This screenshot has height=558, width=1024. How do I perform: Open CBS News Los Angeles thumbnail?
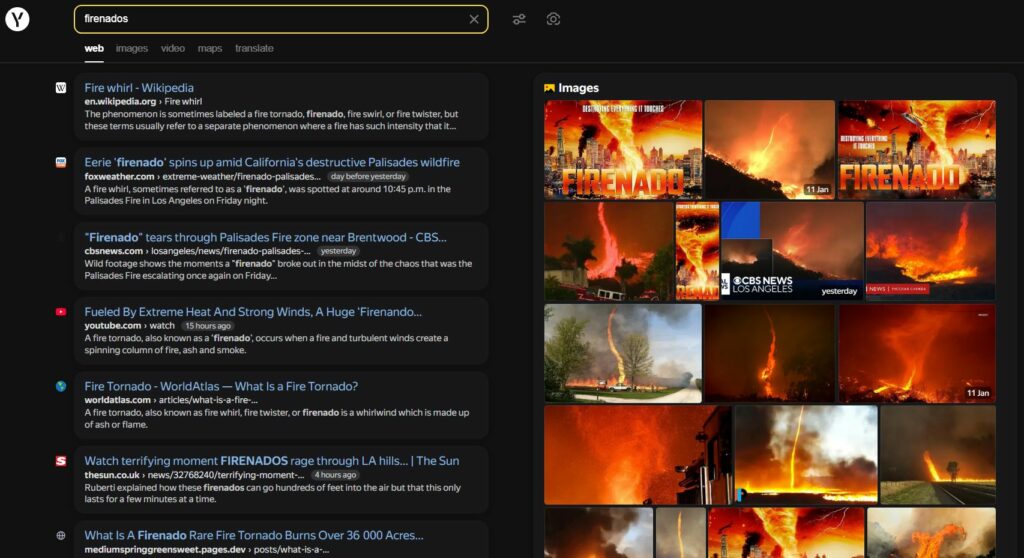[x=792, y=252]
